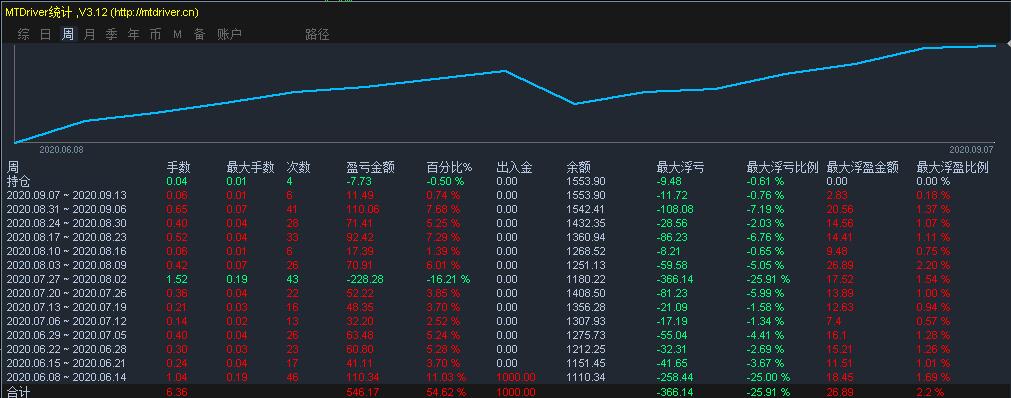The width and height of the screenshot is (1011, 398).
Task: Select the 2020.07.27 ~ 2020.08.02 week row
Action: coord(506,279)
